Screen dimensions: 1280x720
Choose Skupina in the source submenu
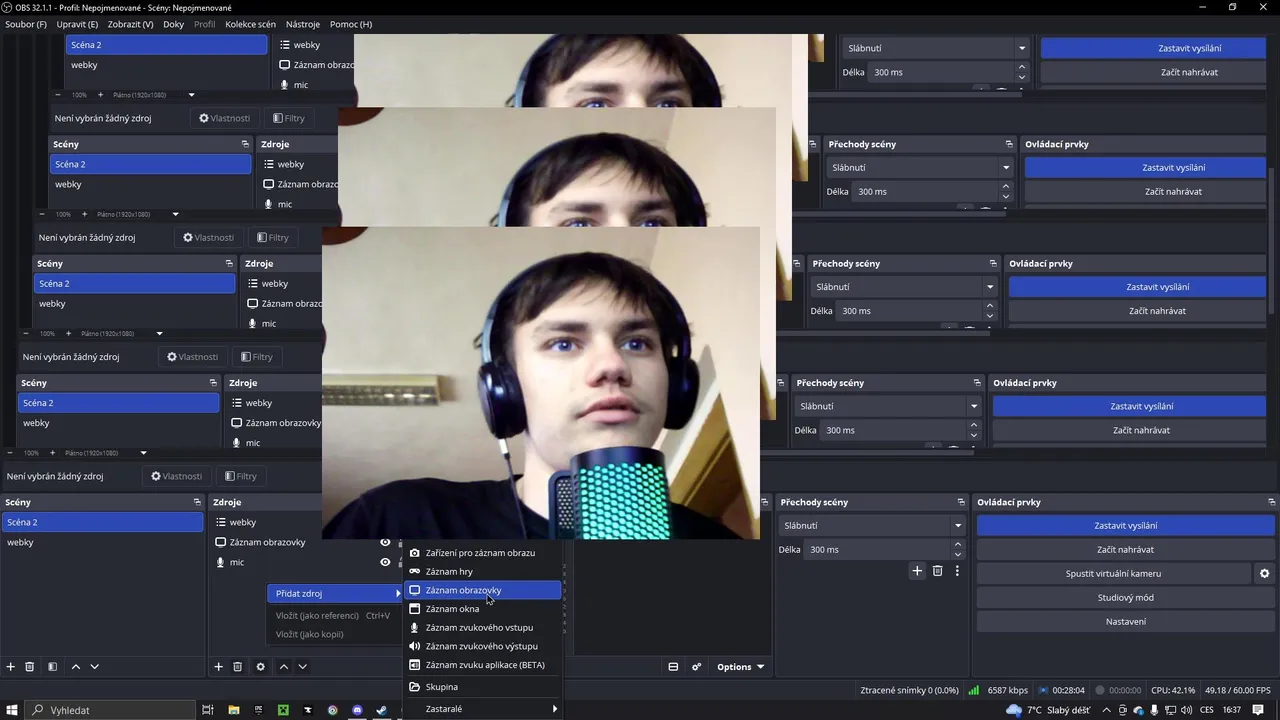483,687
